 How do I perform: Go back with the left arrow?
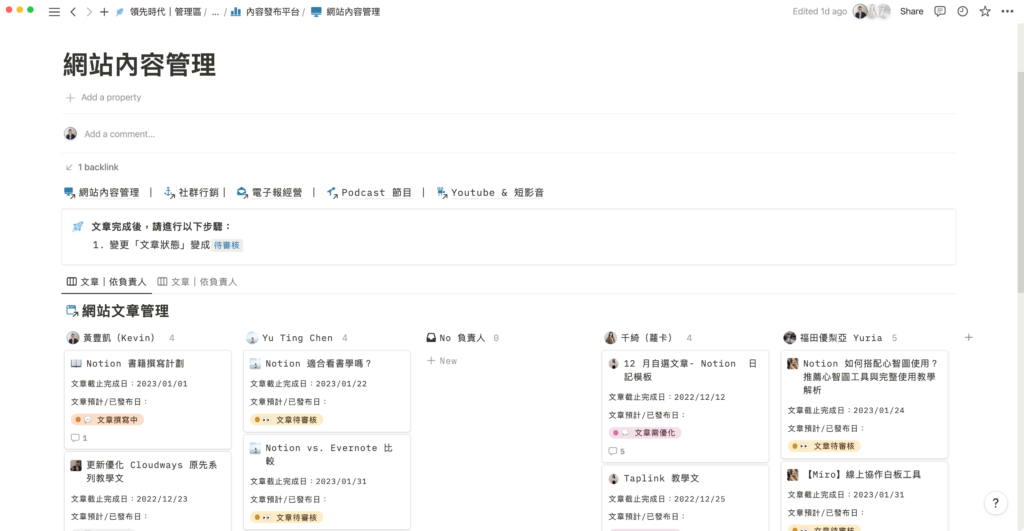[x=73, y=12]
